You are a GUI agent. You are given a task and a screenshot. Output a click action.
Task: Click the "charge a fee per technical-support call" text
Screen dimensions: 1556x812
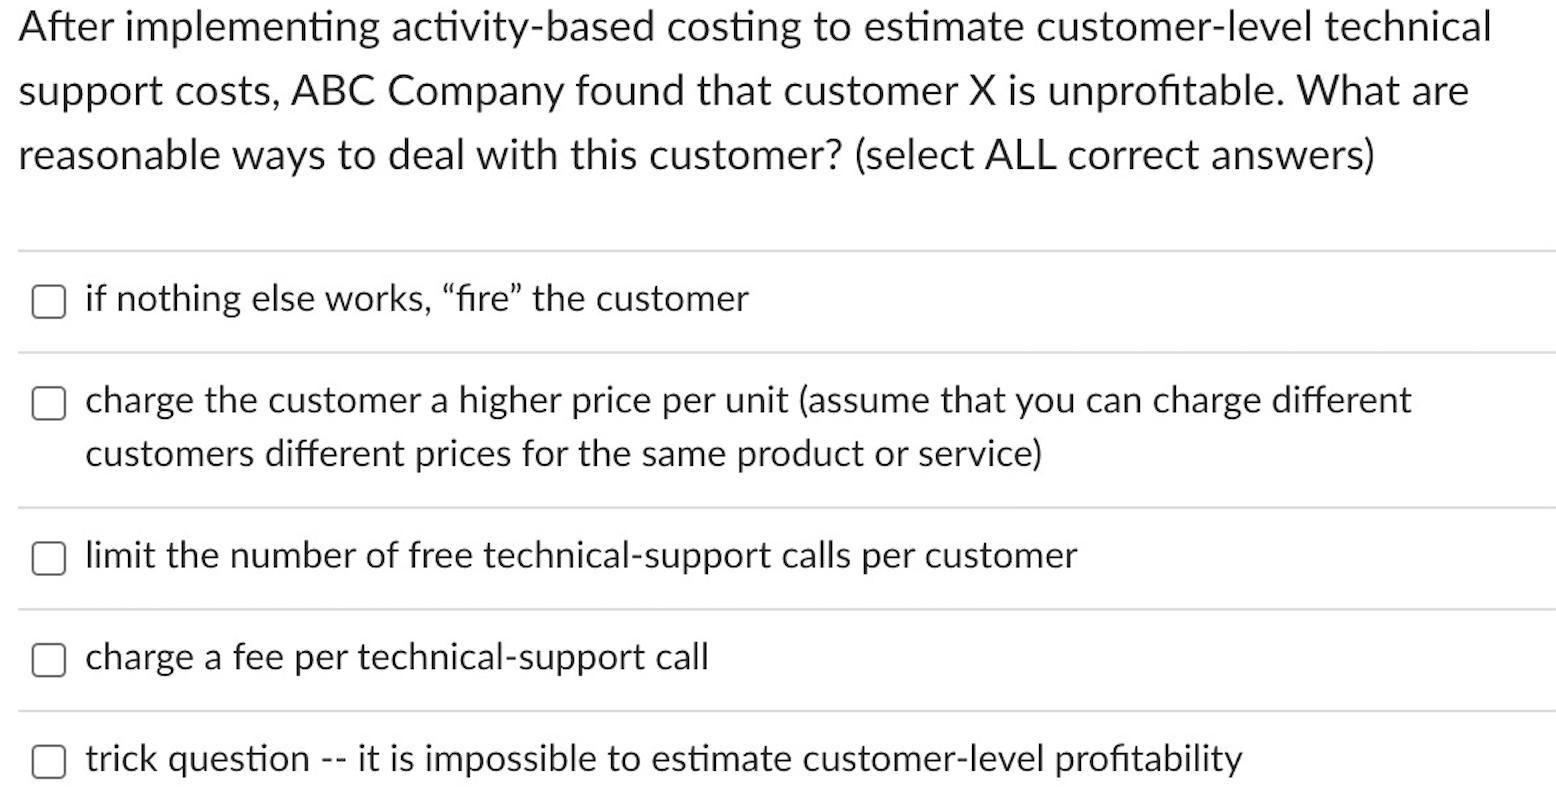point(395,658)
